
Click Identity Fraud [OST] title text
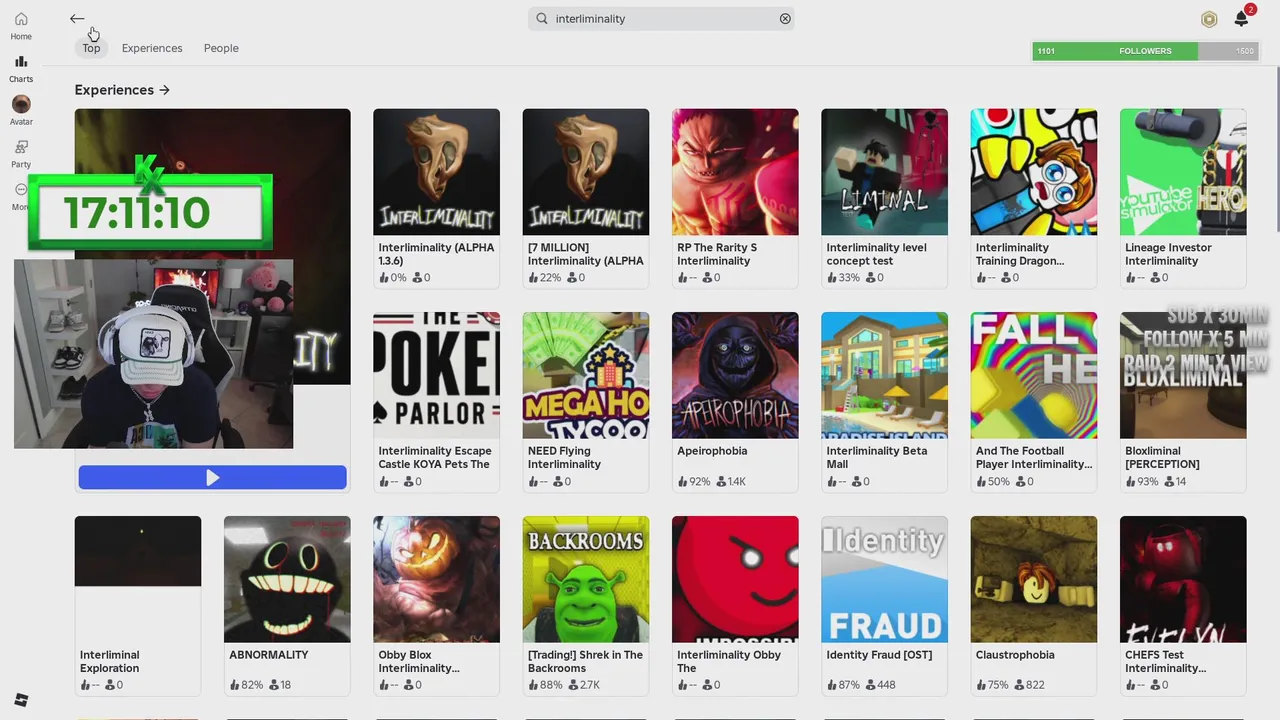point(879,655)
